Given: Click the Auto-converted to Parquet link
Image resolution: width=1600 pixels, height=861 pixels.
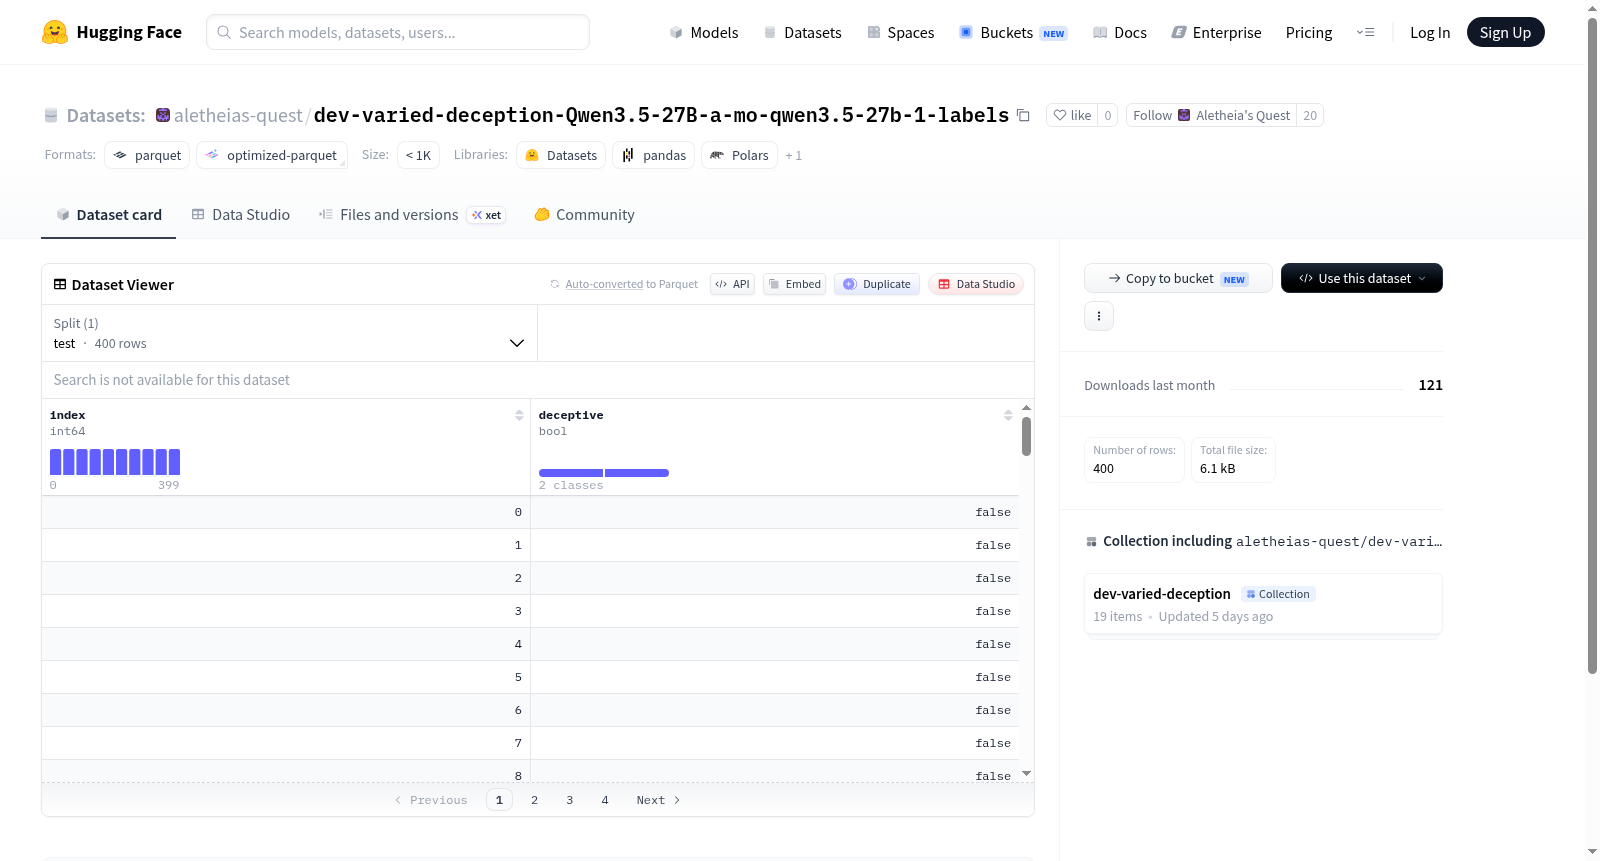Looking at the screenshot, I should [604, 284].
